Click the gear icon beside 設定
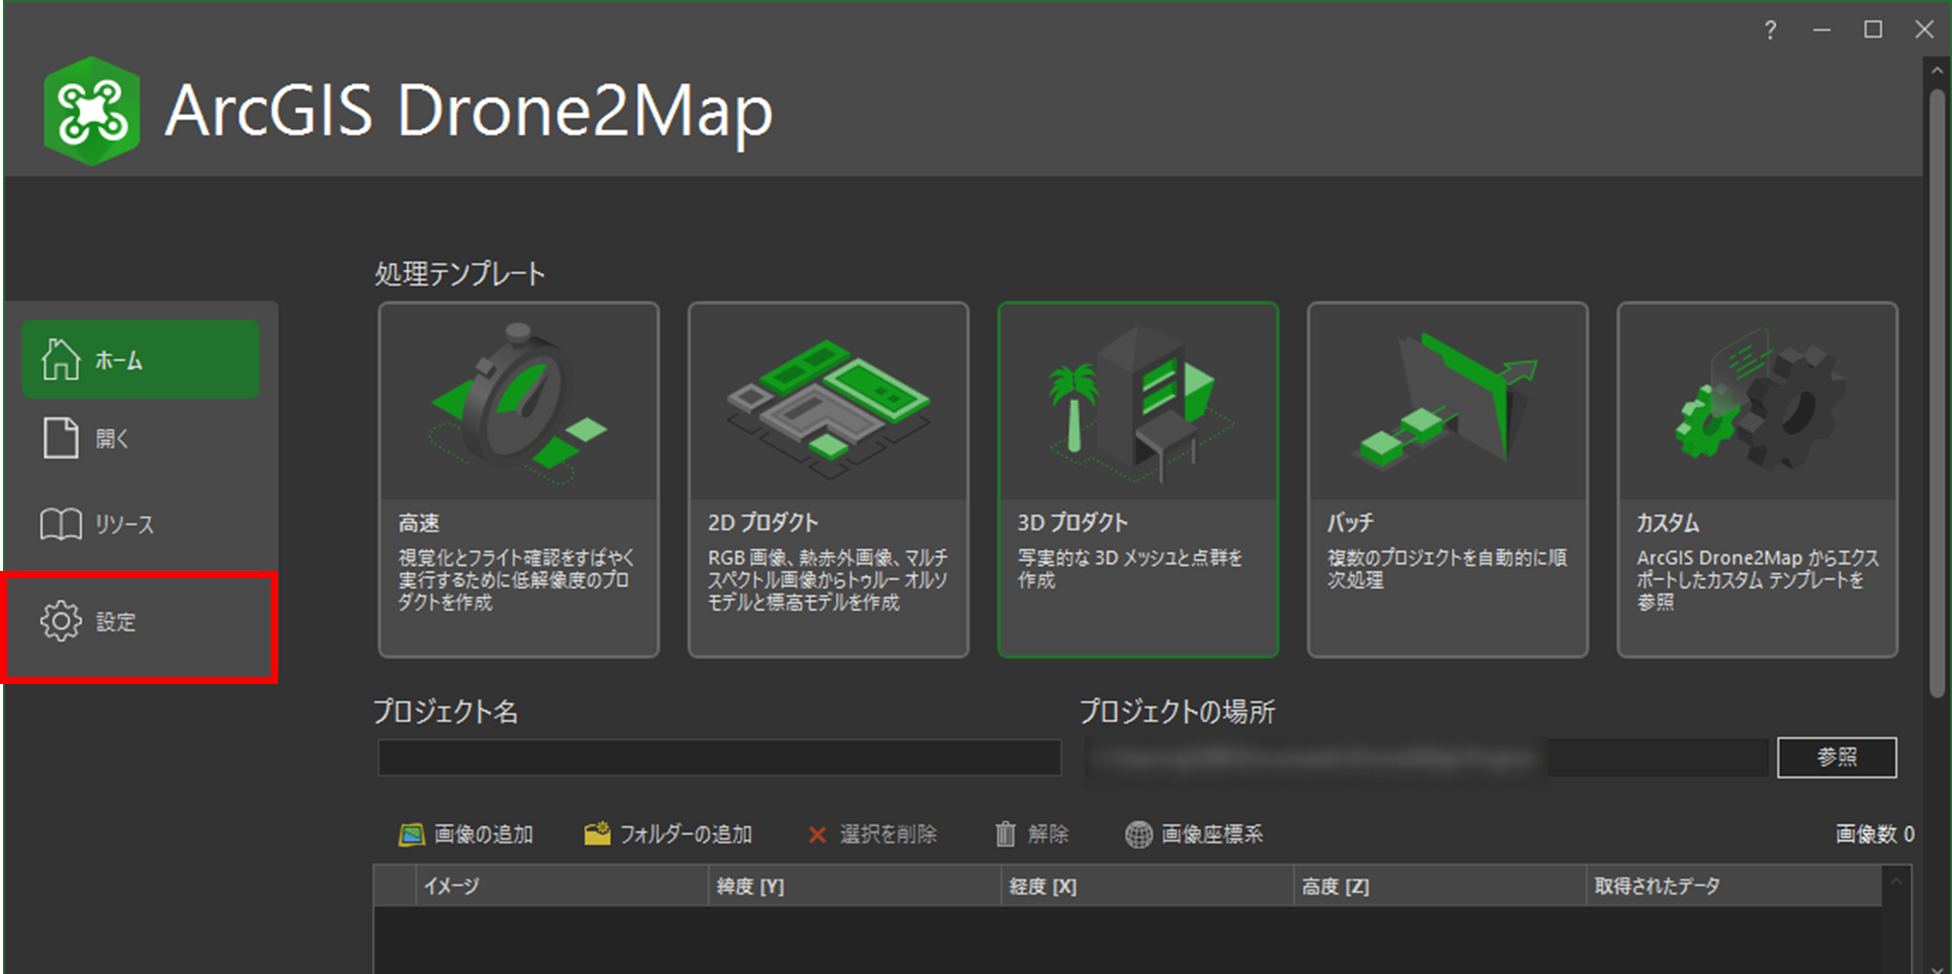Viewport: 1952px width, 974px height. [x=60, y=621]
